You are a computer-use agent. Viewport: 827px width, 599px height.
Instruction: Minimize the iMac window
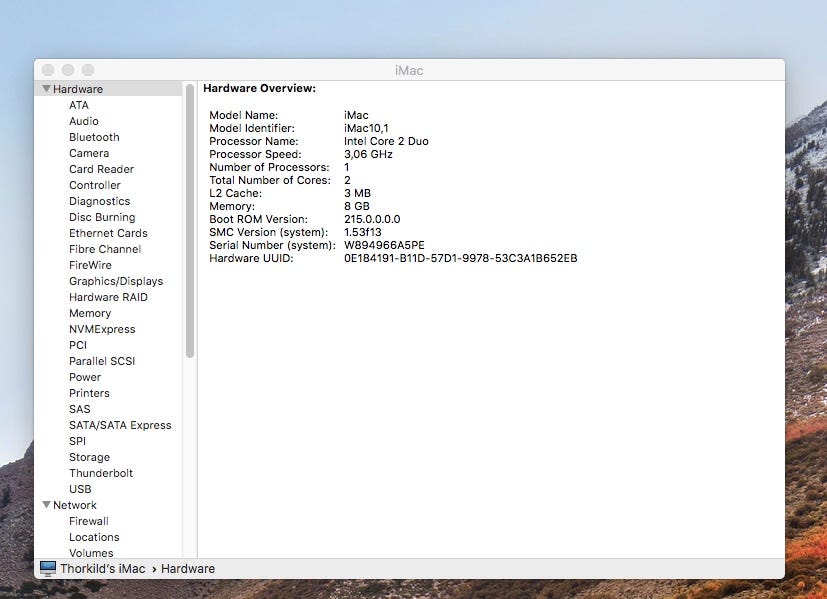click(68, 70)
